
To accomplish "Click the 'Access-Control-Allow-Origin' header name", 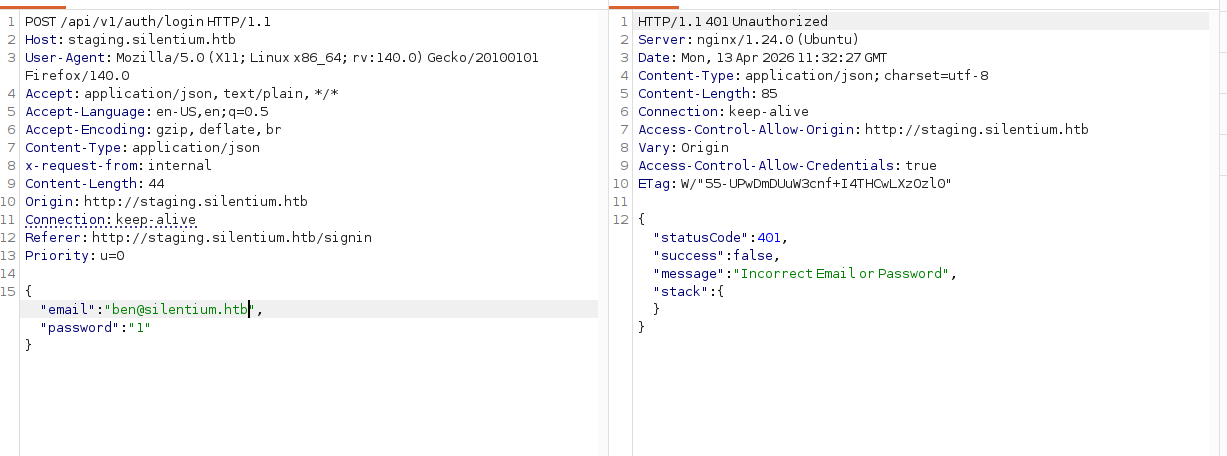I will point(747,129).
